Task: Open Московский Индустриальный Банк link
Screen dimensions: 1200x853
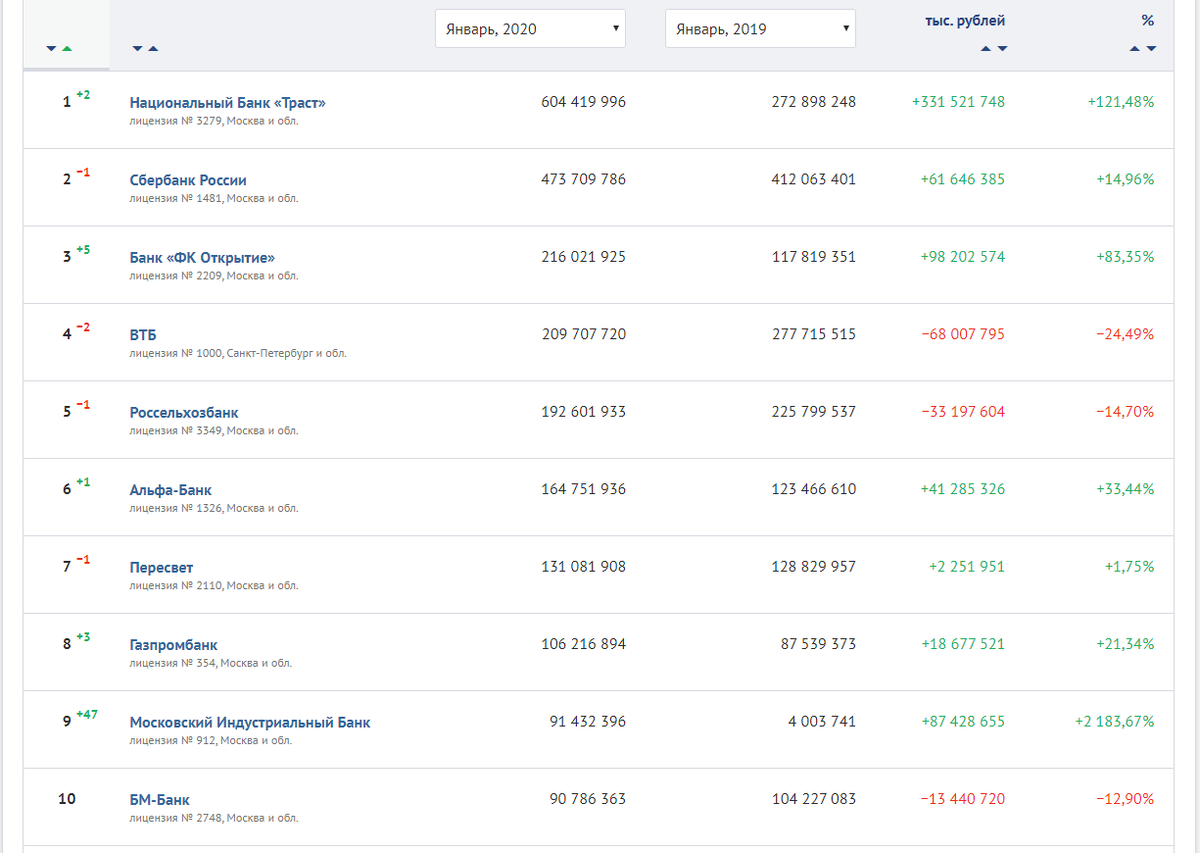Action: pyautogui.click(x=250, y=722)
